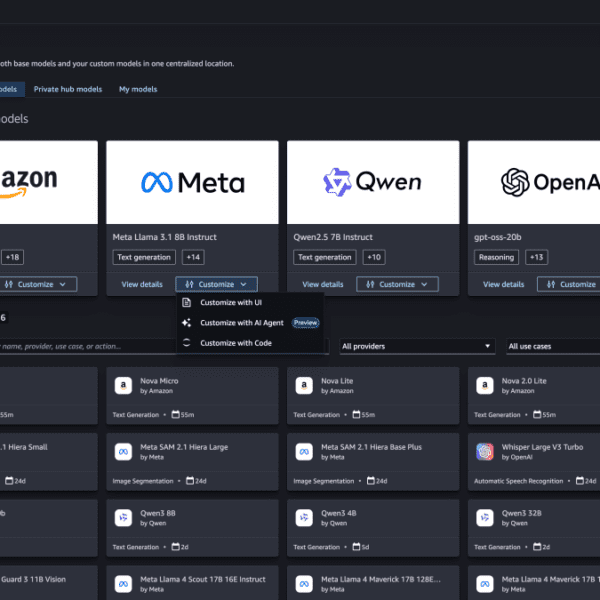Viewport: 600px width, 600px height.
Task: Click the Amazon icon on Nova 2.0 Lite card
Action: [485, 385]
